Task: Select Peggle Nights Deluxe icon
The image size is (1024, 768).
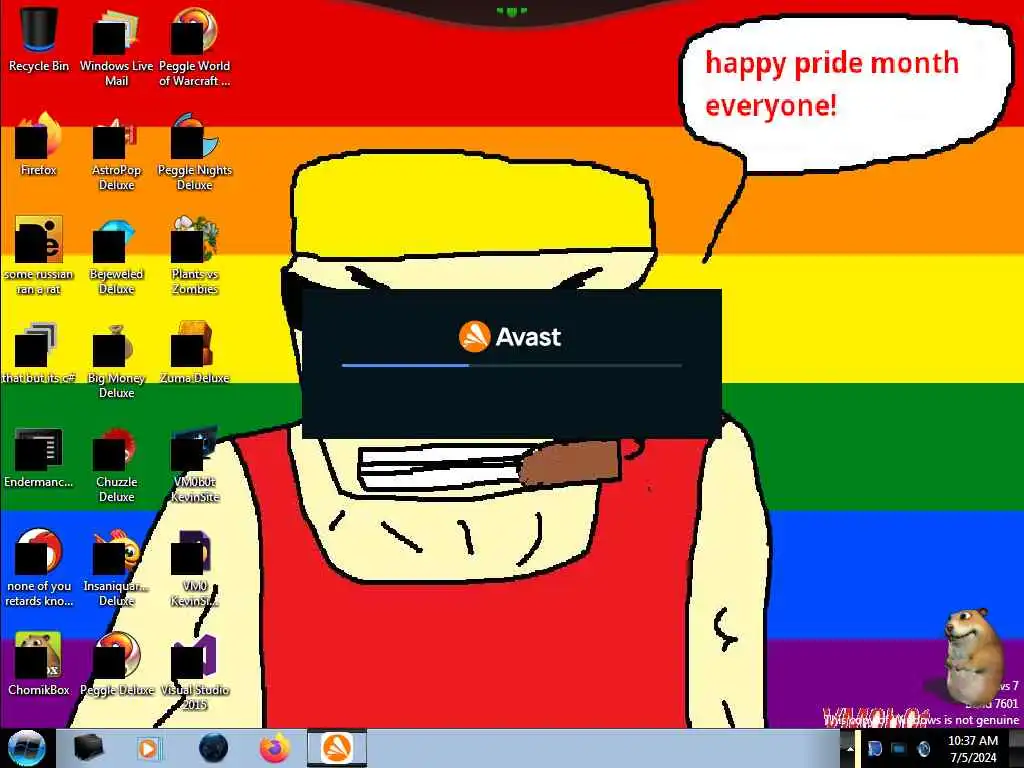Action: (x=194, y=152)
